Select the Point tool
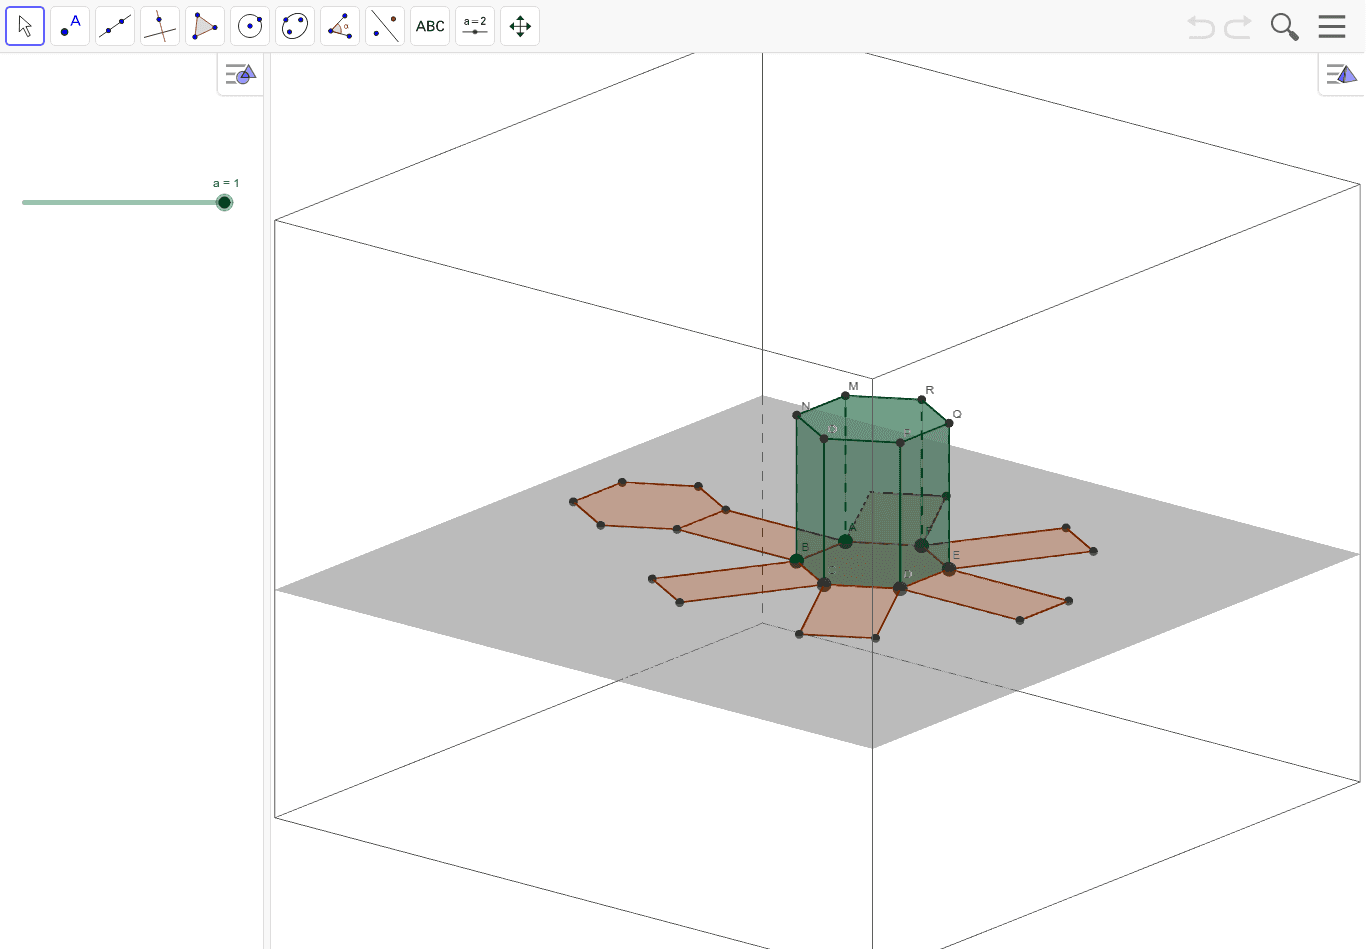 tap(70, 26)
